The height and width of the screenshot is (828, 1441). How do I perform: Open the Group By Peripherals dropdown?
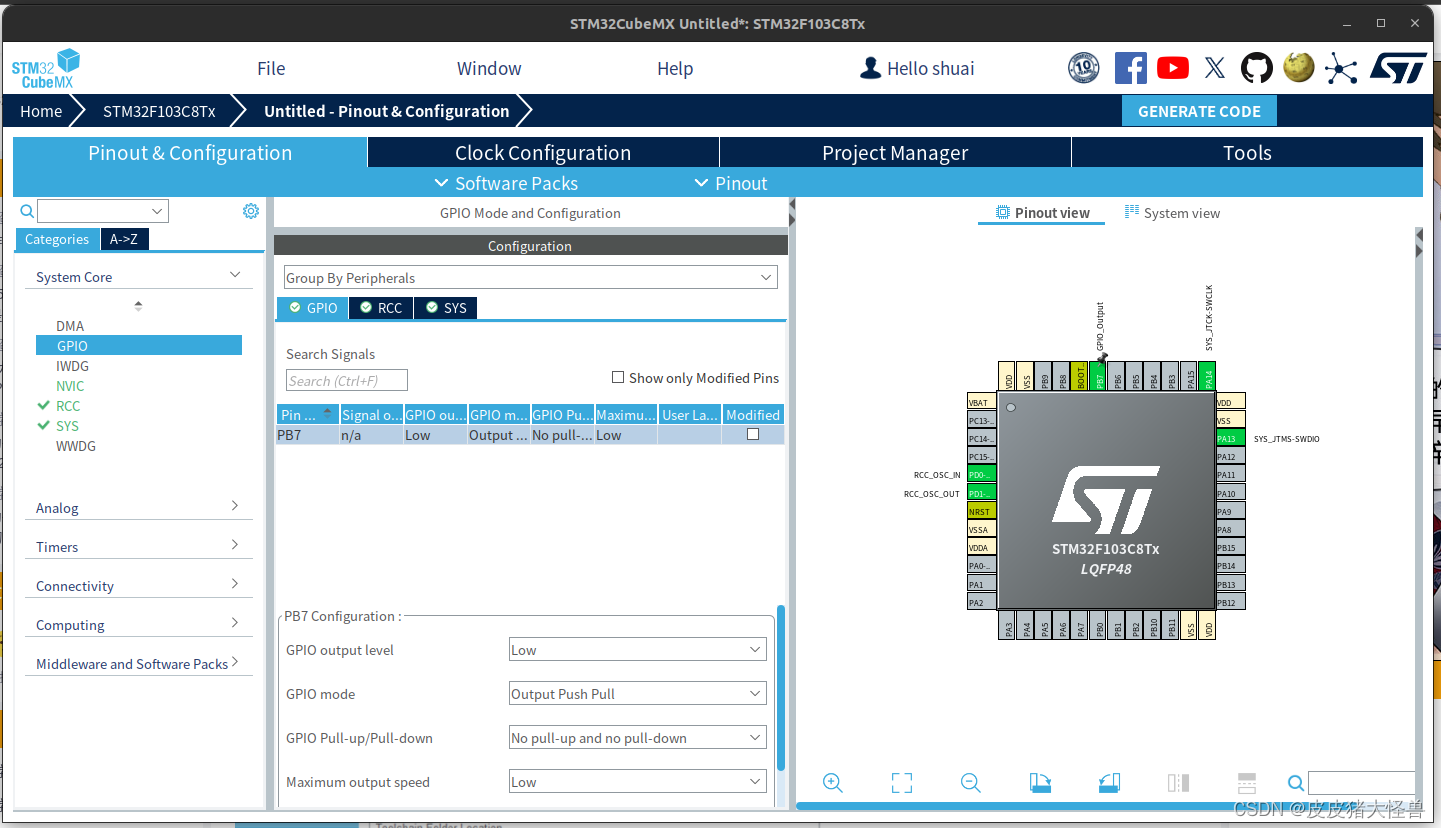coord(530,277)
